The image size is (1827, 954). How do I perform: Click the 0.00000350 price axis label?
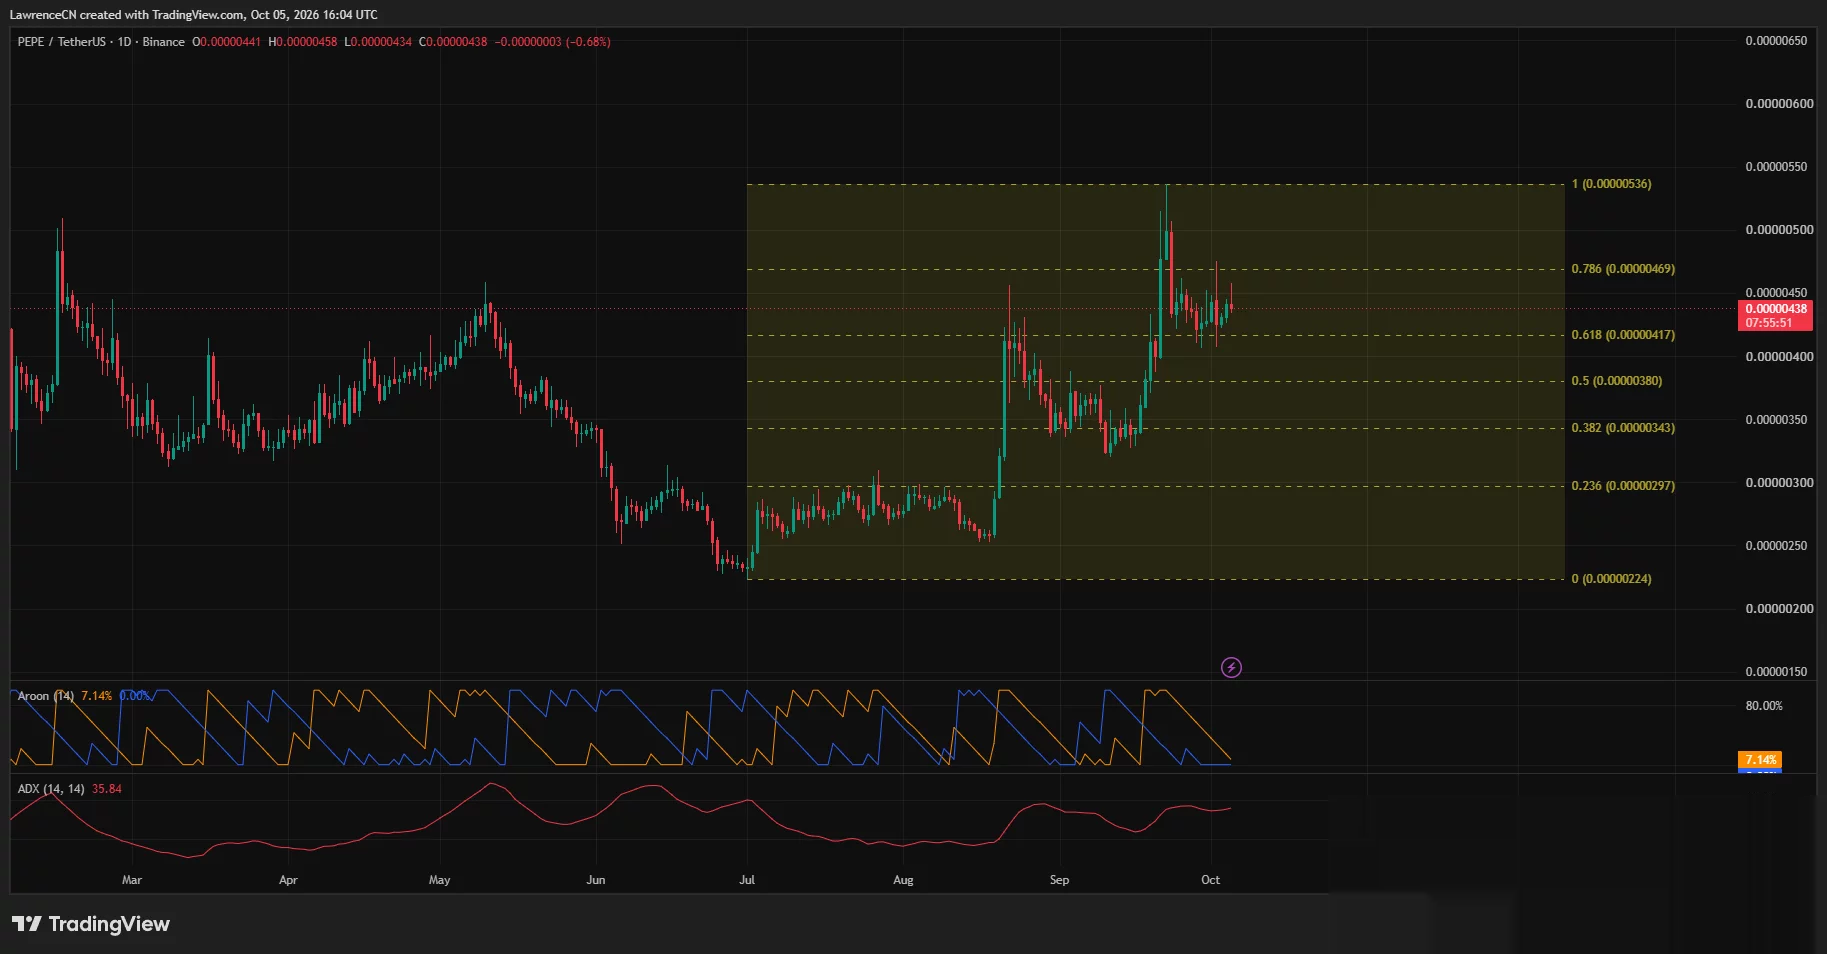point(1776,420)
